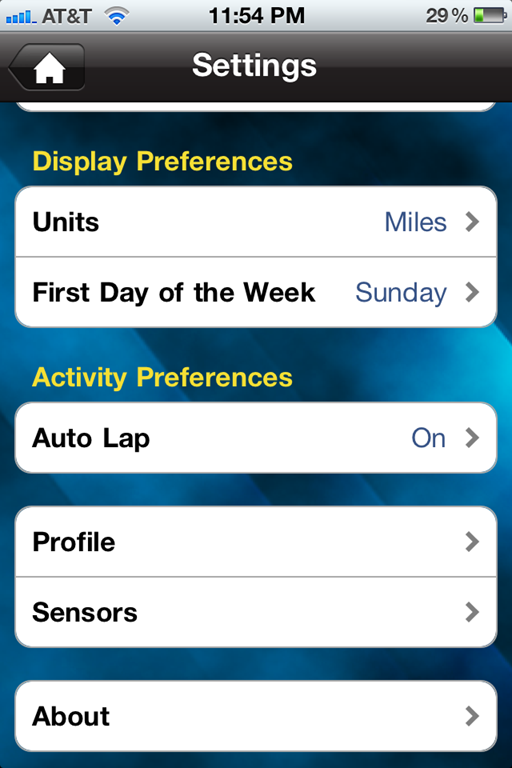Change the Miles units value
This screenshot has height=768, width=512.
415,222
